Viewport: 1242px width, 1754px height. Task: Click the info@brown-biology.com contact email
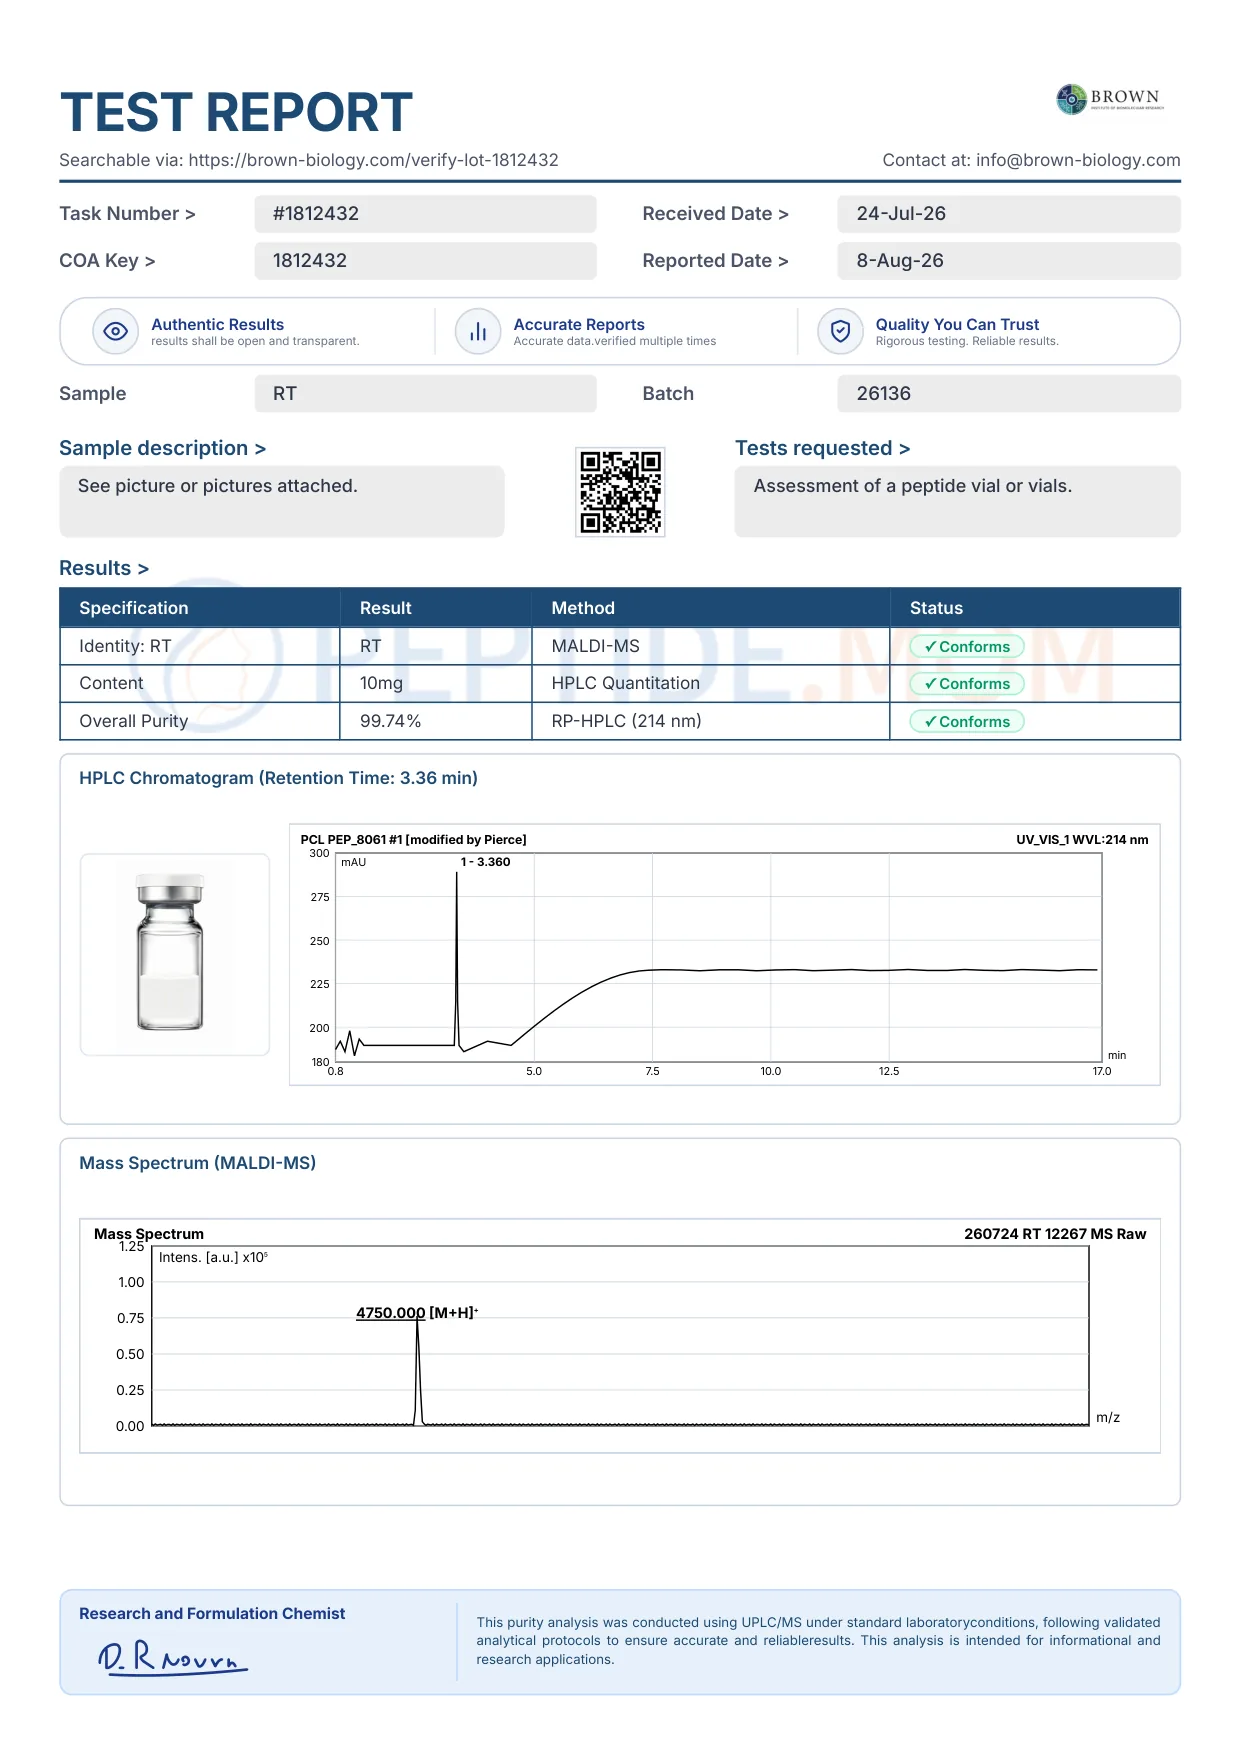tap(1078, 160)
